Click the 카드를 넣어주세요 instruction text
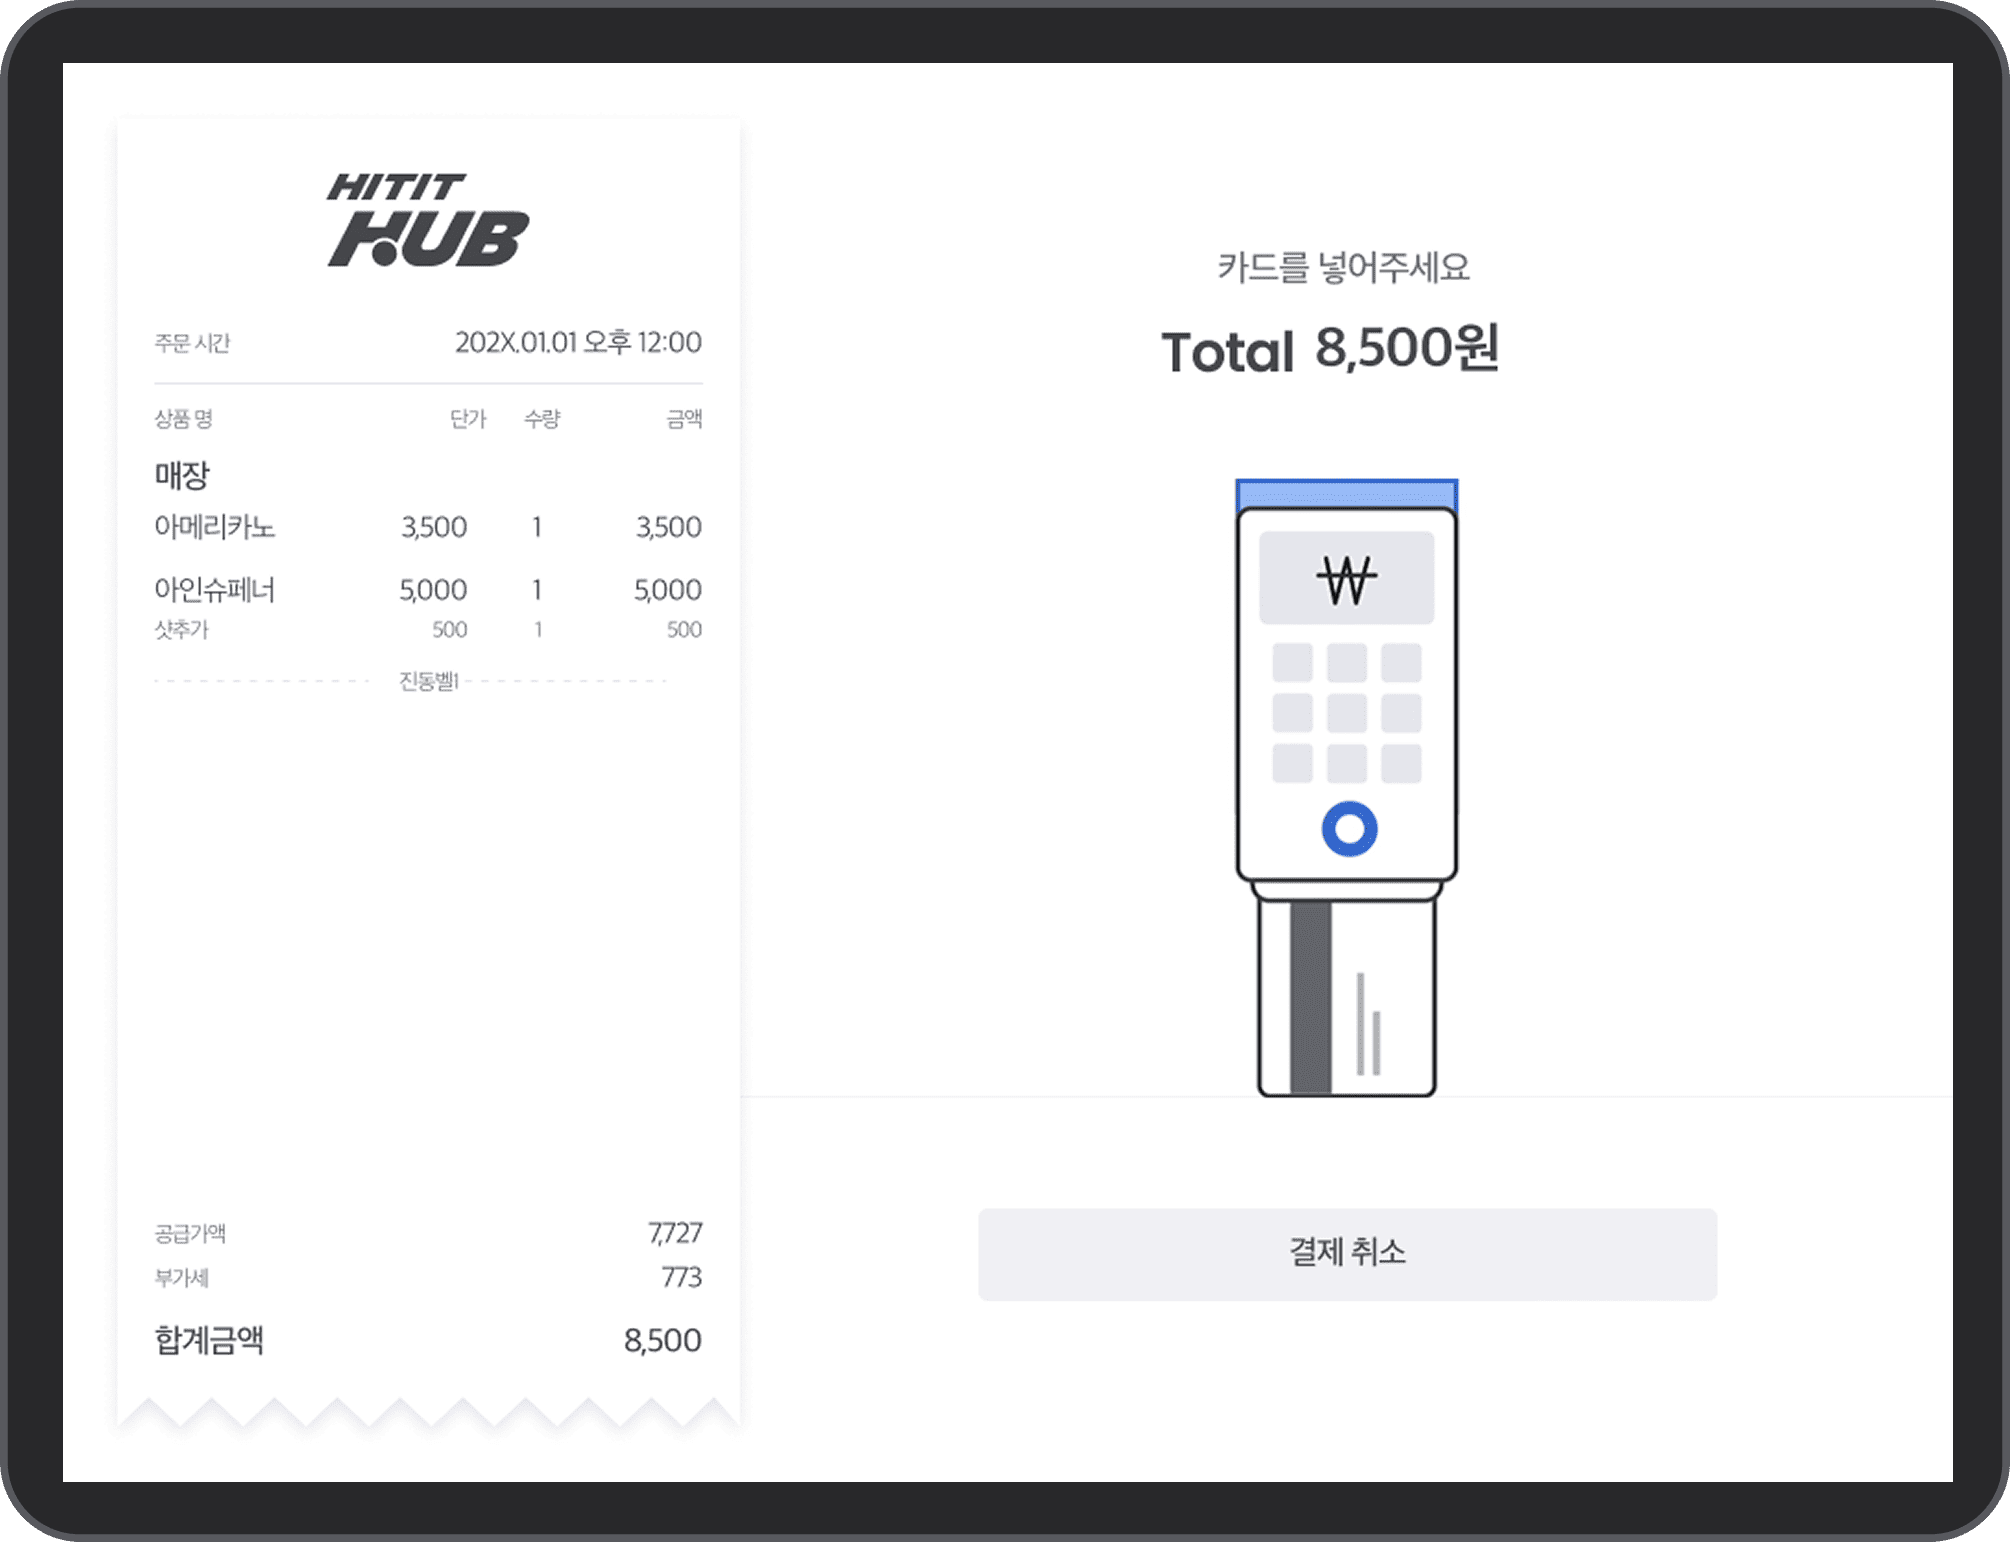Image resolution: width=2010 pixels, height=1542 pixels. [x=1342, y=267]
